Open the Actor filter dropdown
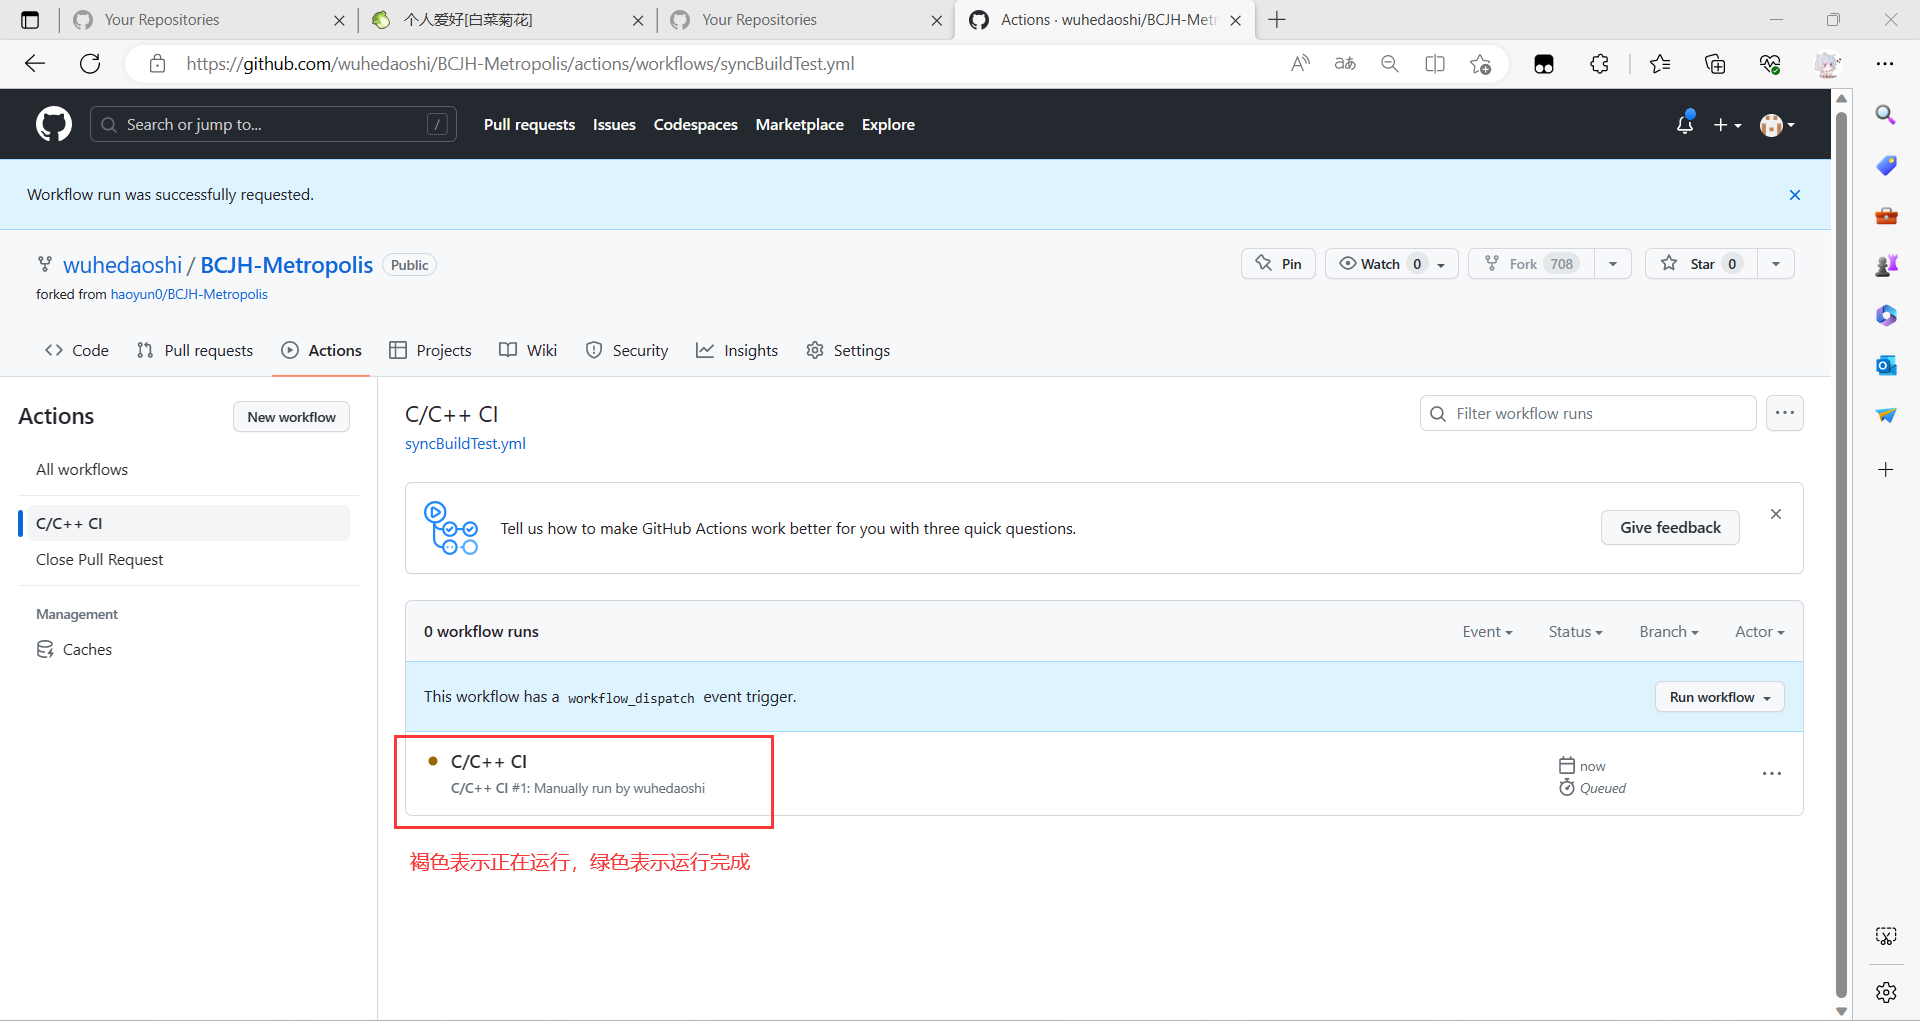Image resolution: width=1920 pixels, height=1021 pixels. click(x=1759, y=632)
